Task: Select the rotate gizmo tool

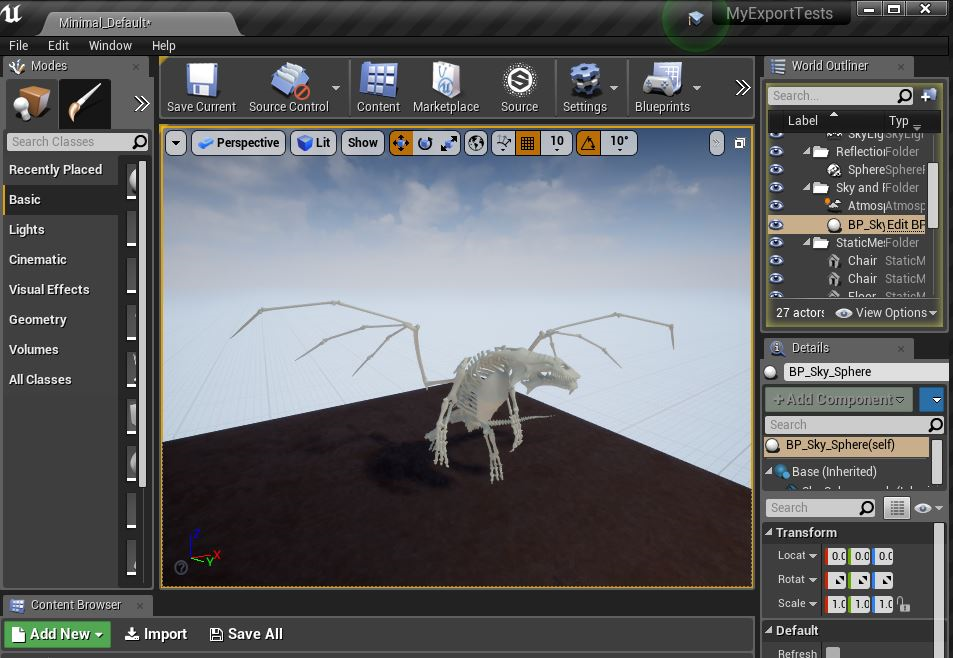Action: (x=425, y=143)
